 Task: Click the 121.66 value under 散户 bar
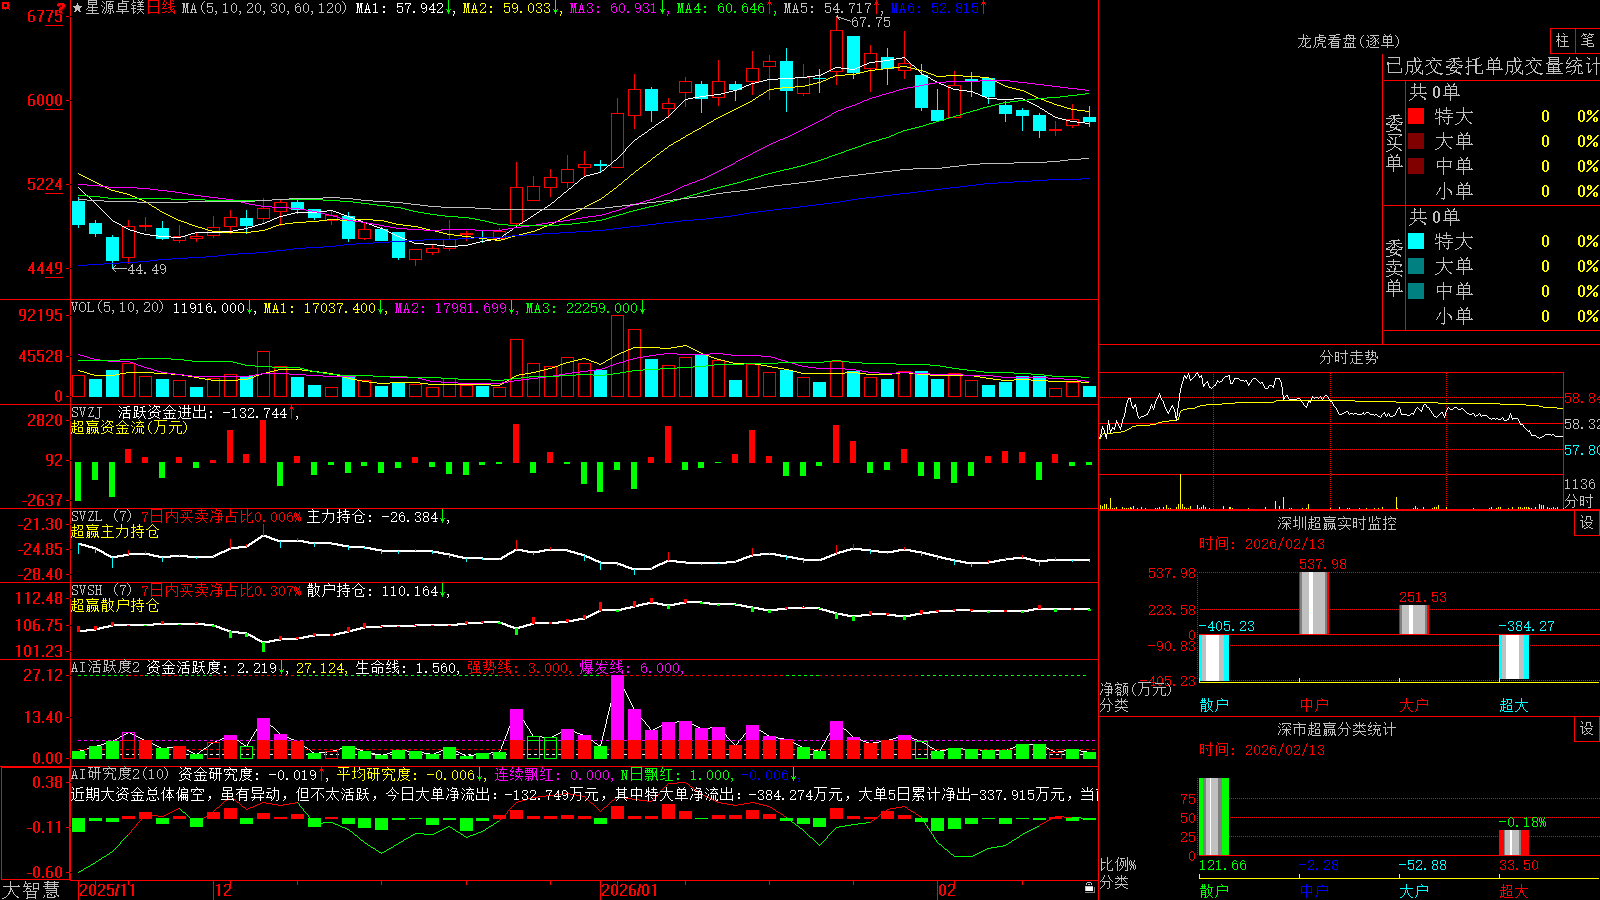pyautogui.click(x=1222, y=865)
